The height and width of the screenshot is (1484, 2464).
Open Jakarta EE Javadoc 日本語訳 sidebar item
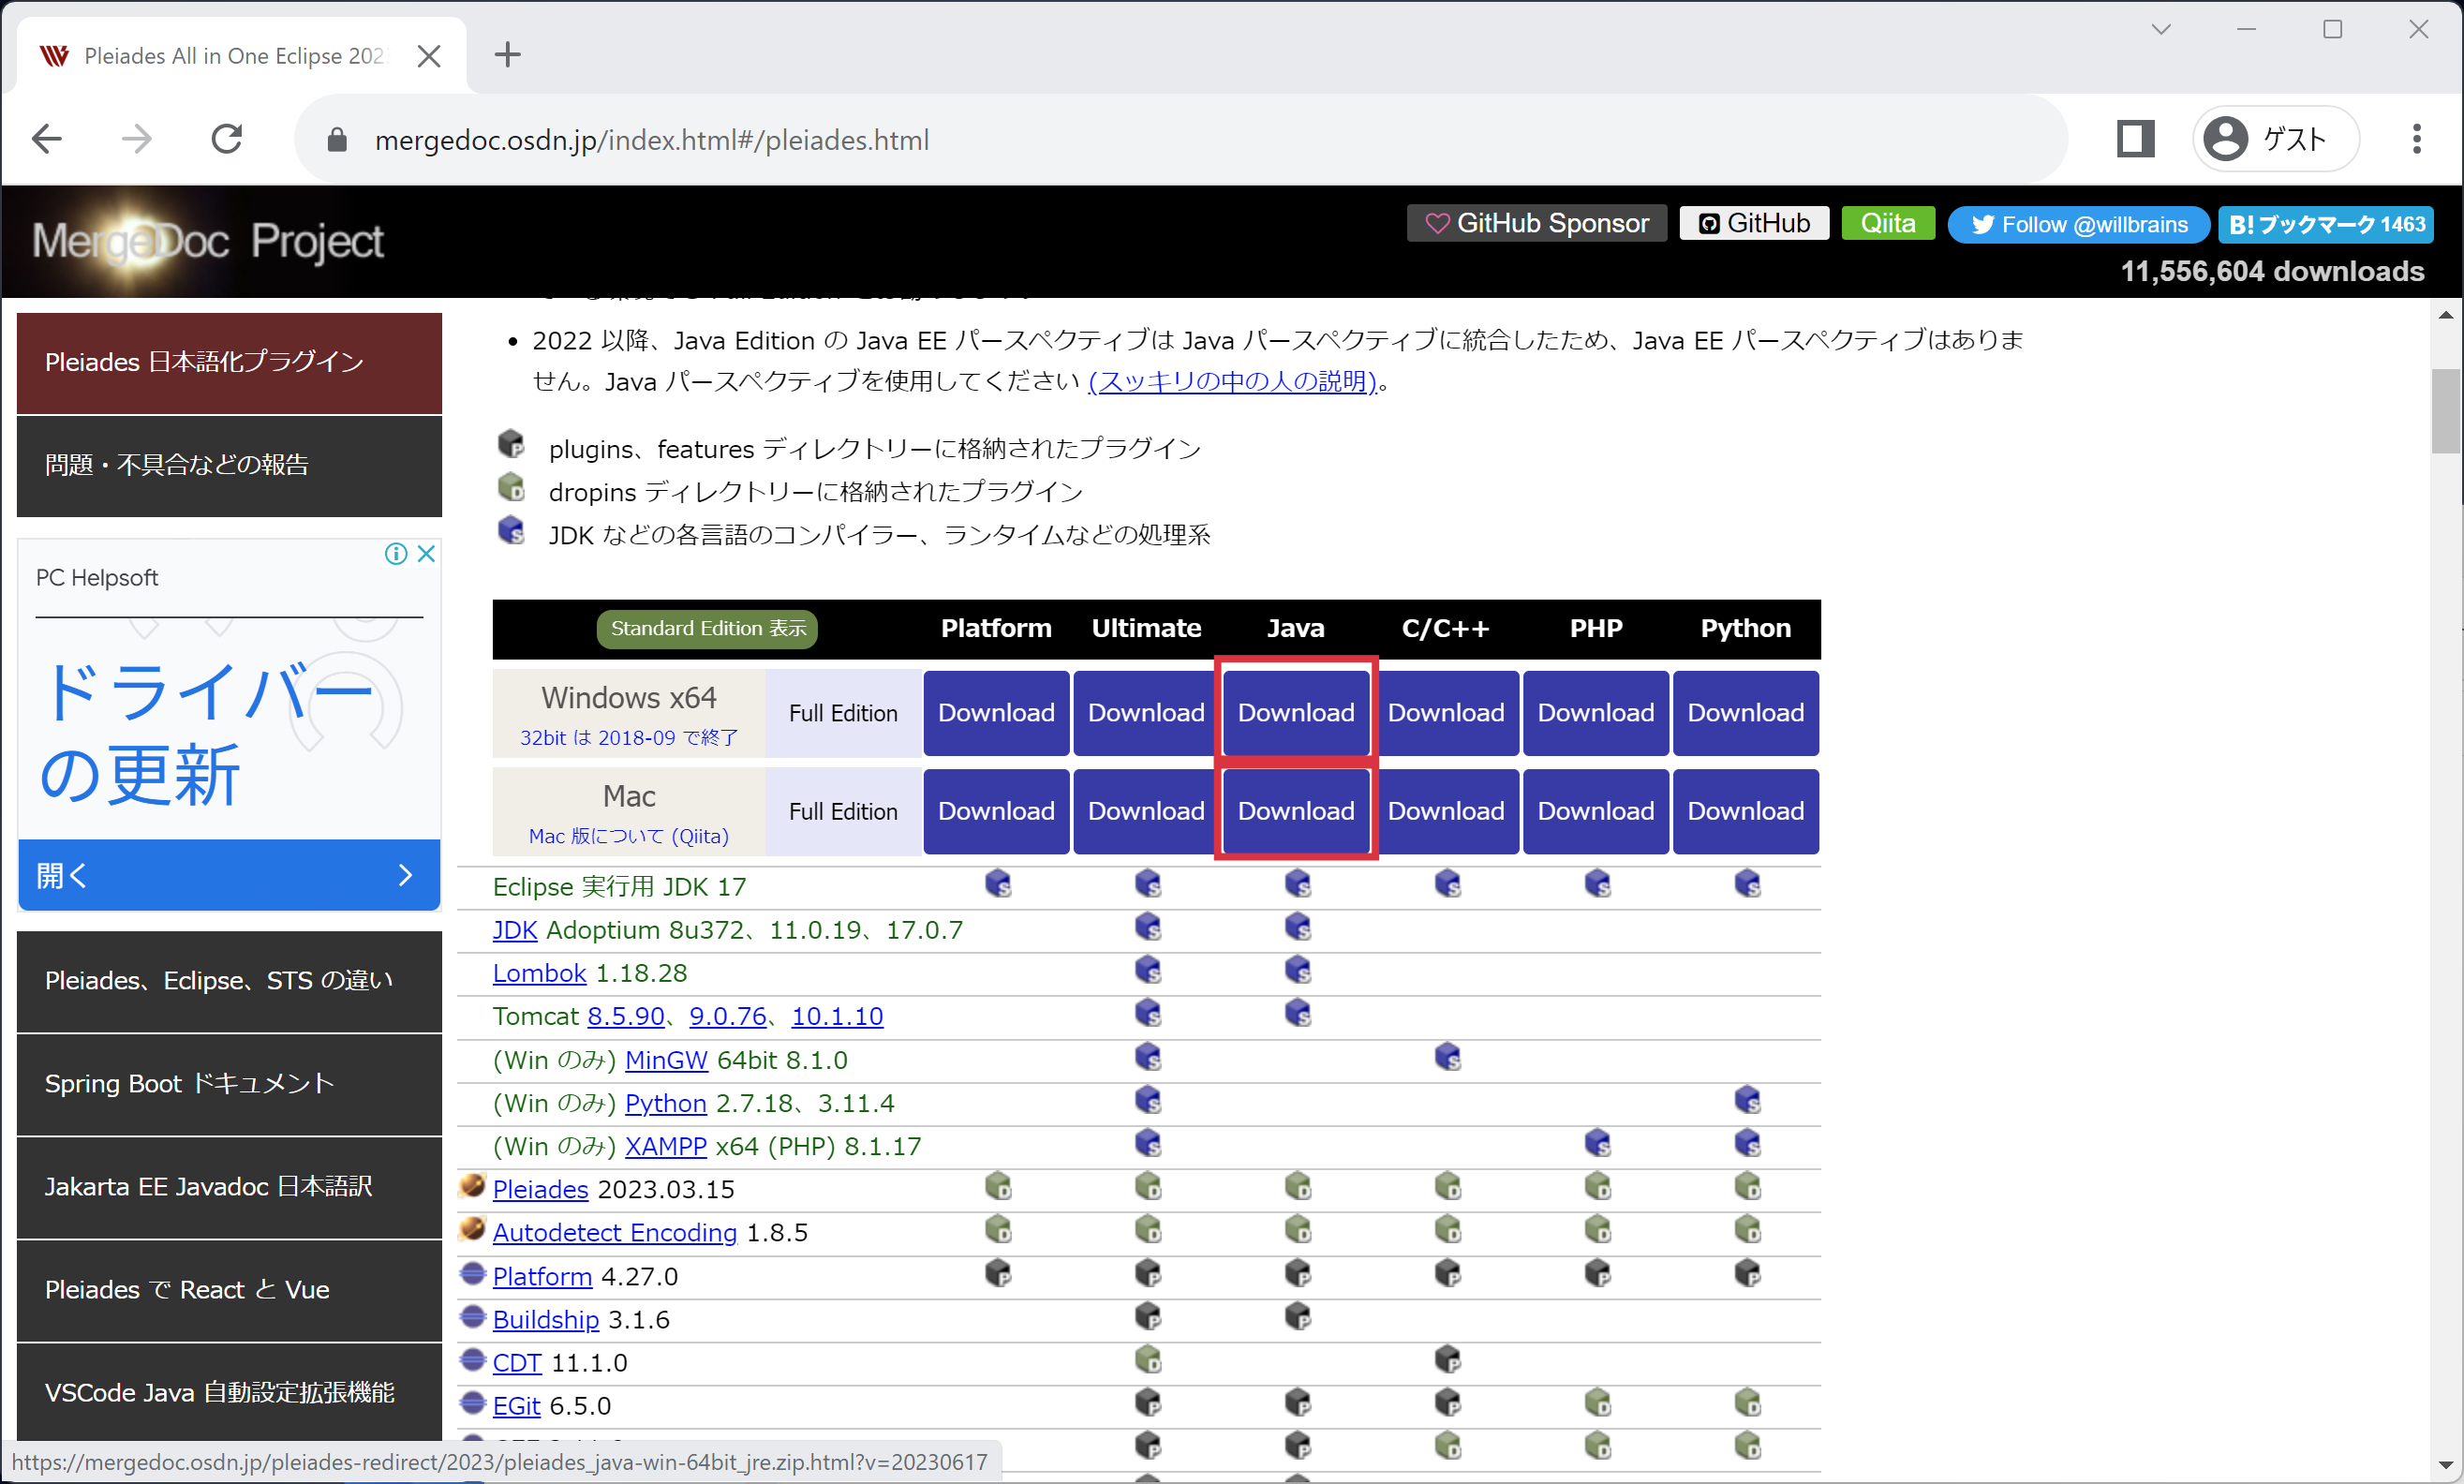[229, 1187]
